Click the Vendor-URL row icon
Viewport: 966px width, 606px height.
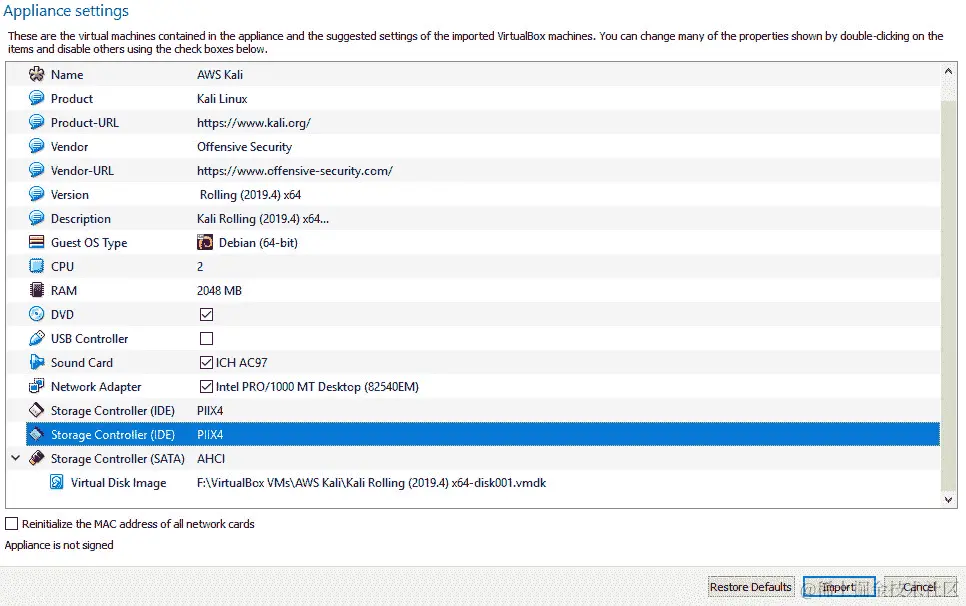36,171
